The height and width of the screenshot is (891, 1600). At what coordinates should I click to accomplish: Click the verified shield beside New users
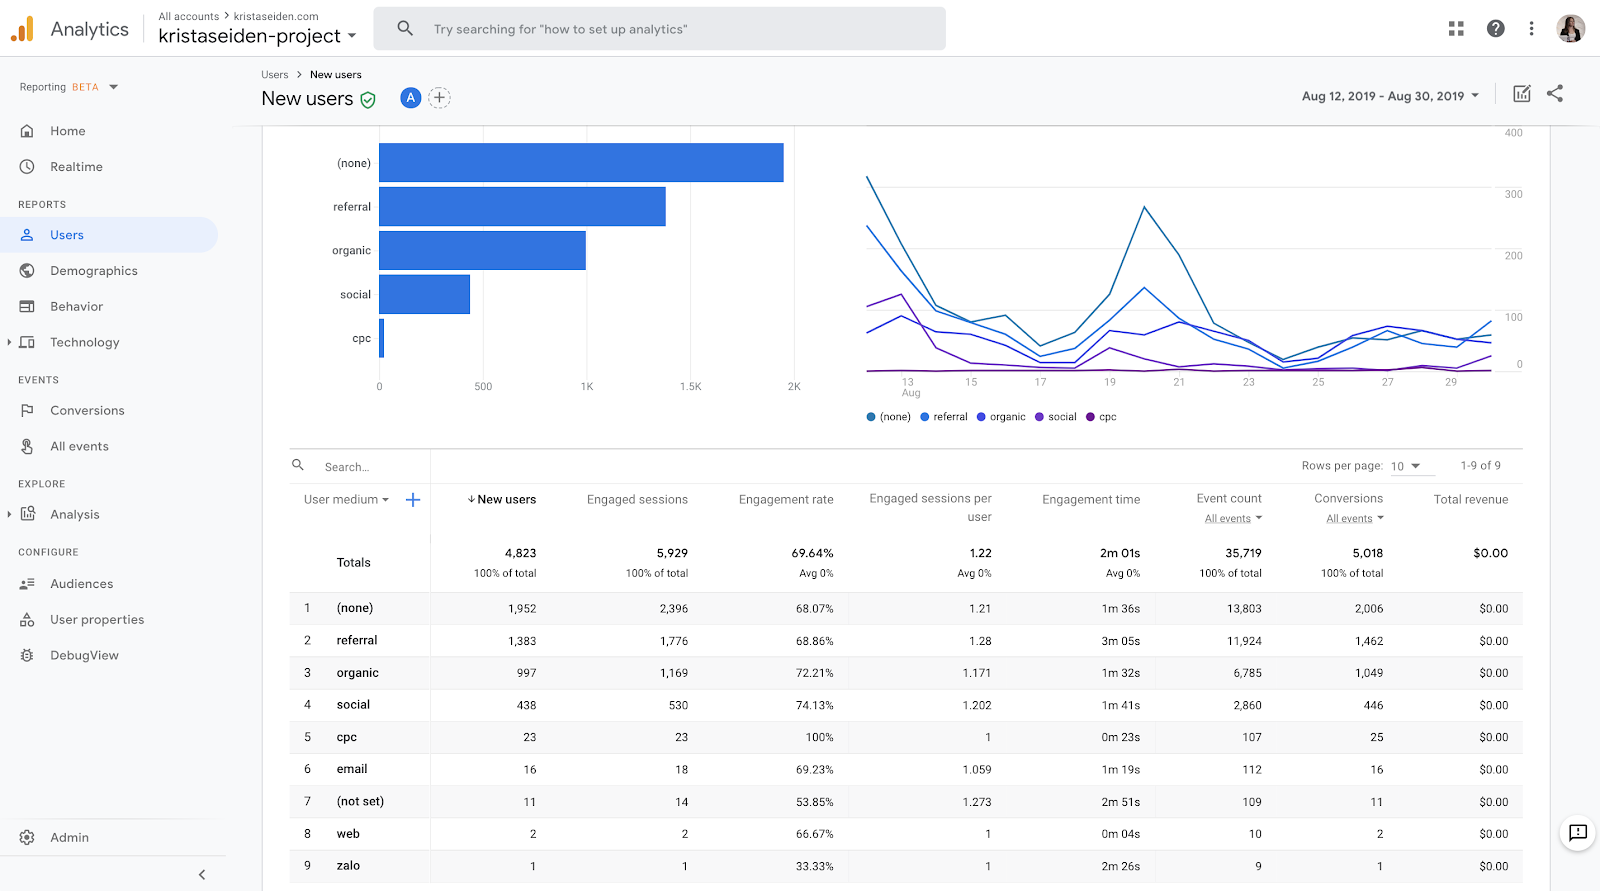coord(368,99)
